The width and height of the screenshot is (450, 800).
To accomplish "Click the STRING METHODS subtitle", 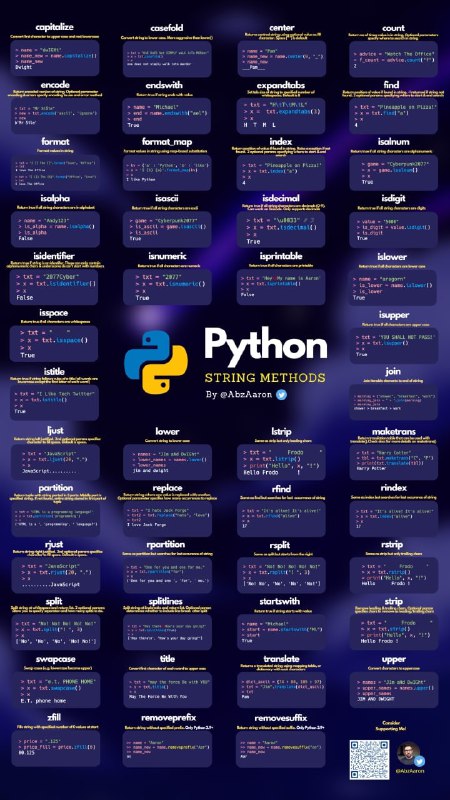I will point(265,378).
